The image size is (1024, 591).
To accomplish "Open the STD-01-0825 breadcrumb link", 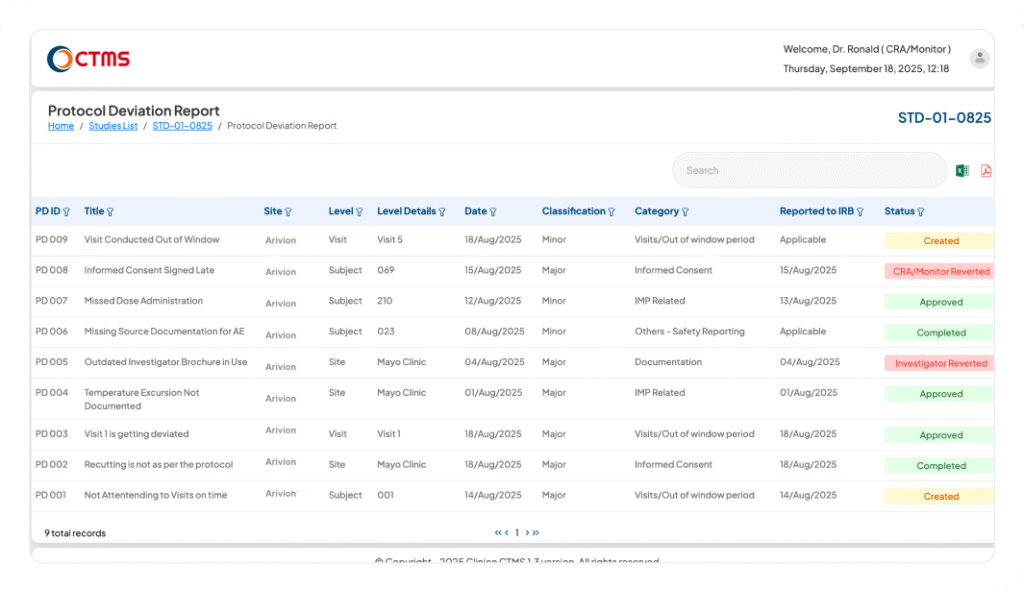I will tap(182, 126).
